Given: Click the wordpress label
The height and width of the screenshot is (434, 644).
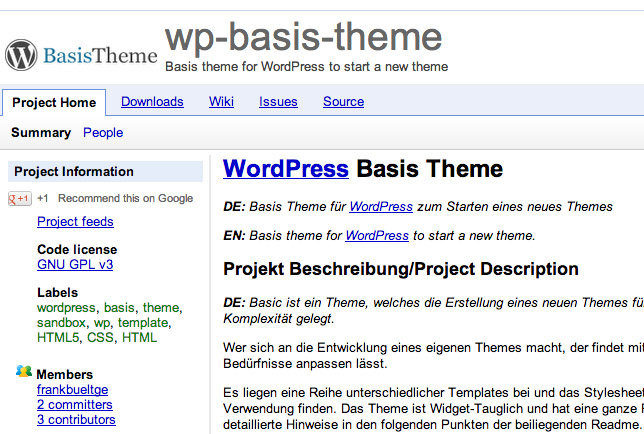Looking at the screenshot, I should tap(66, 308).
